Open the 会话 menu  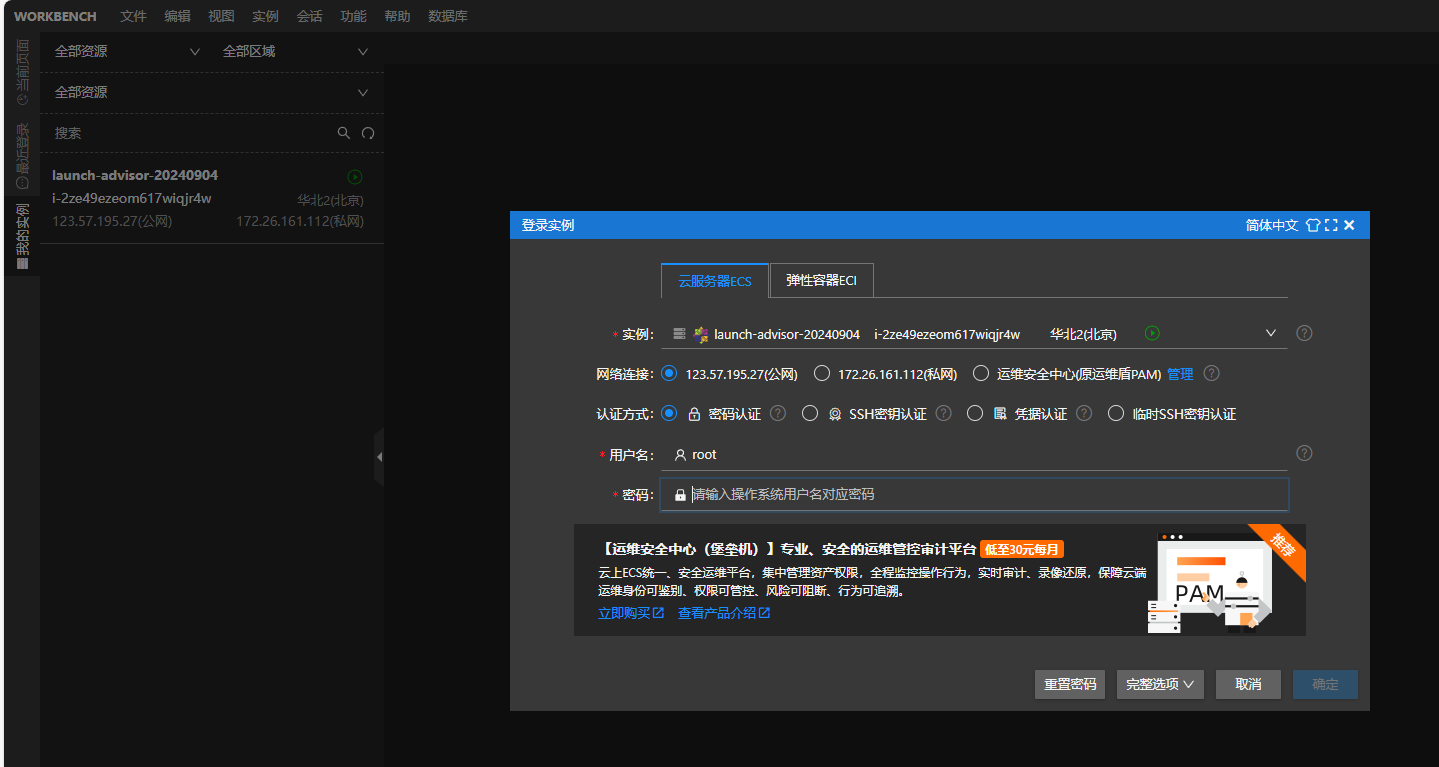click(x=309, y=16)
